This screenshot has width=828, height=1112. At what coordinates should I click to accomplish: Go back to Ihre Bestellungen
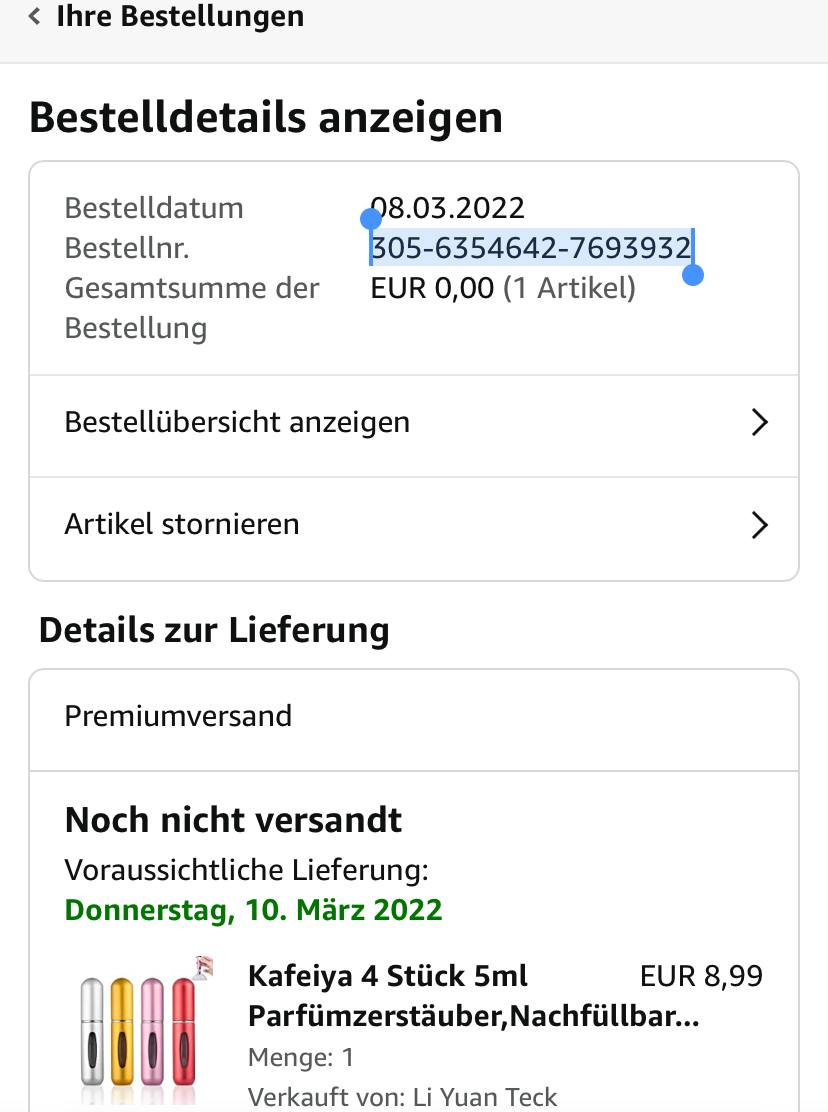[x=180, y=17]
